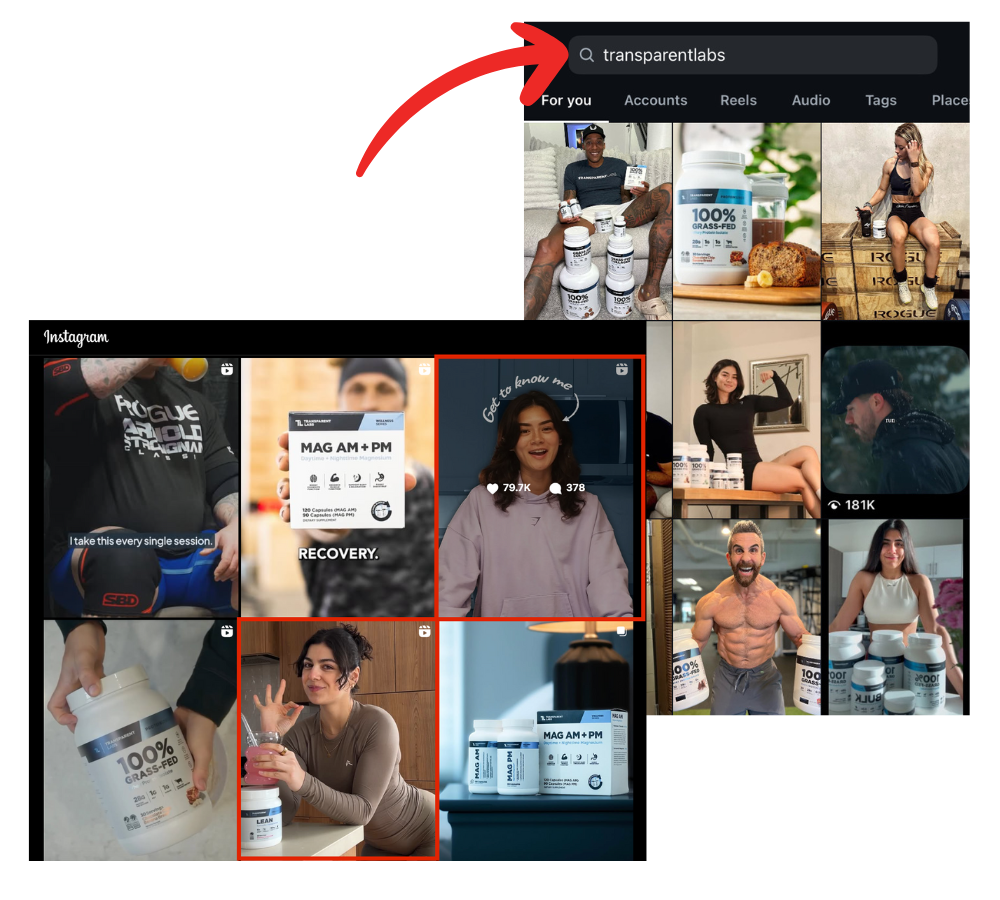Click the search magnifier icon
The height and width of the screenshot is (900, 1000).
[x=587, y=55]
